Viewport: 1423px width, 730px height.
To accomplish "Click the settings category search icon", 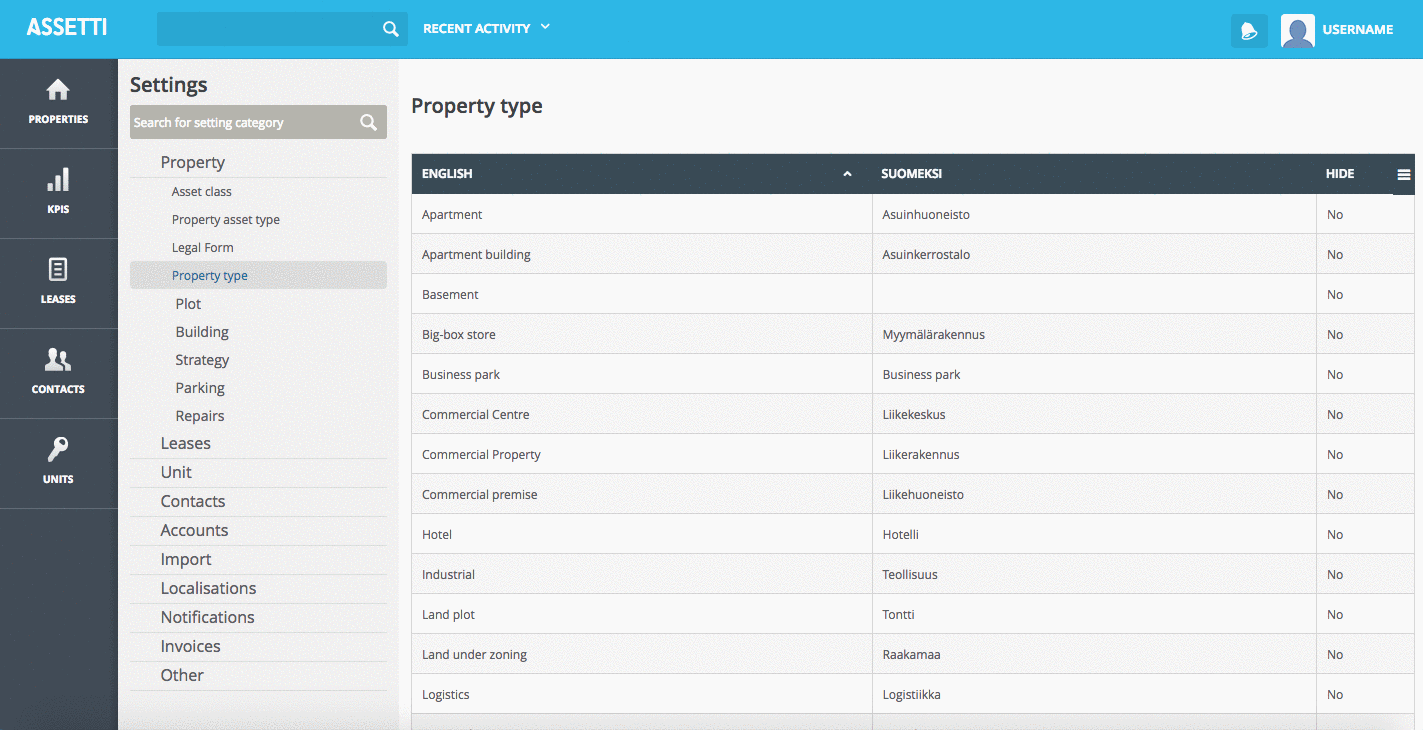I will 369,122.
